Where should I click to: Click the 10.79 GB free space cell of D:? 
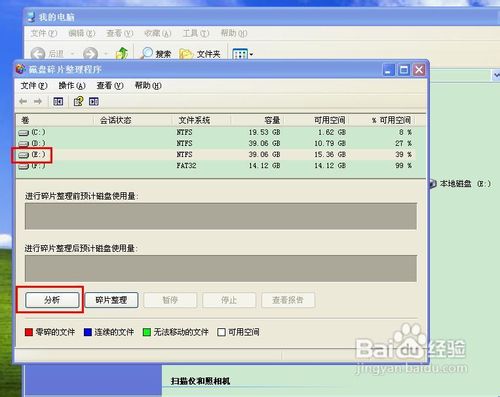tap(330, 143)
